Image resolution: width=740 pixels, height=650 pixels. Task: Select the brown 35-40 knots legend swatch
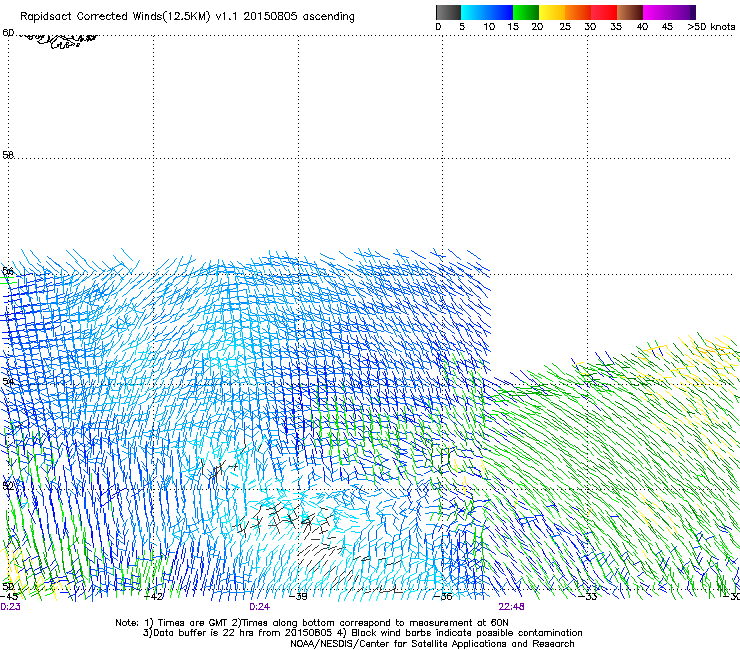point(630,12)
